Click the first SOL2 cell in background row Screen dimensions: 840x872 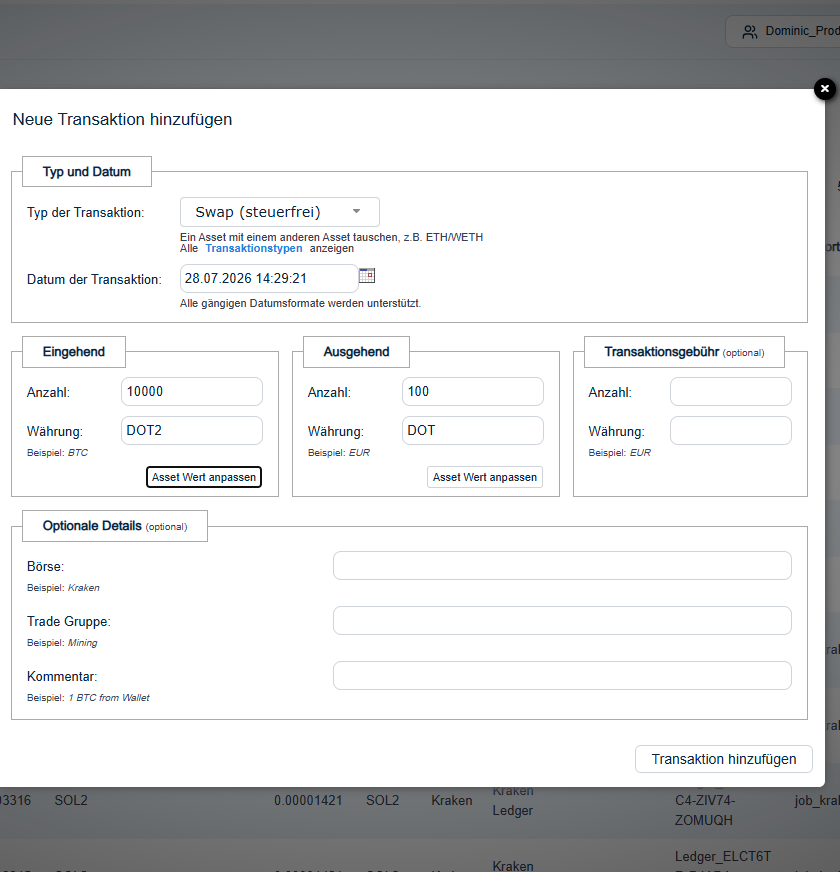pos(71,801)
